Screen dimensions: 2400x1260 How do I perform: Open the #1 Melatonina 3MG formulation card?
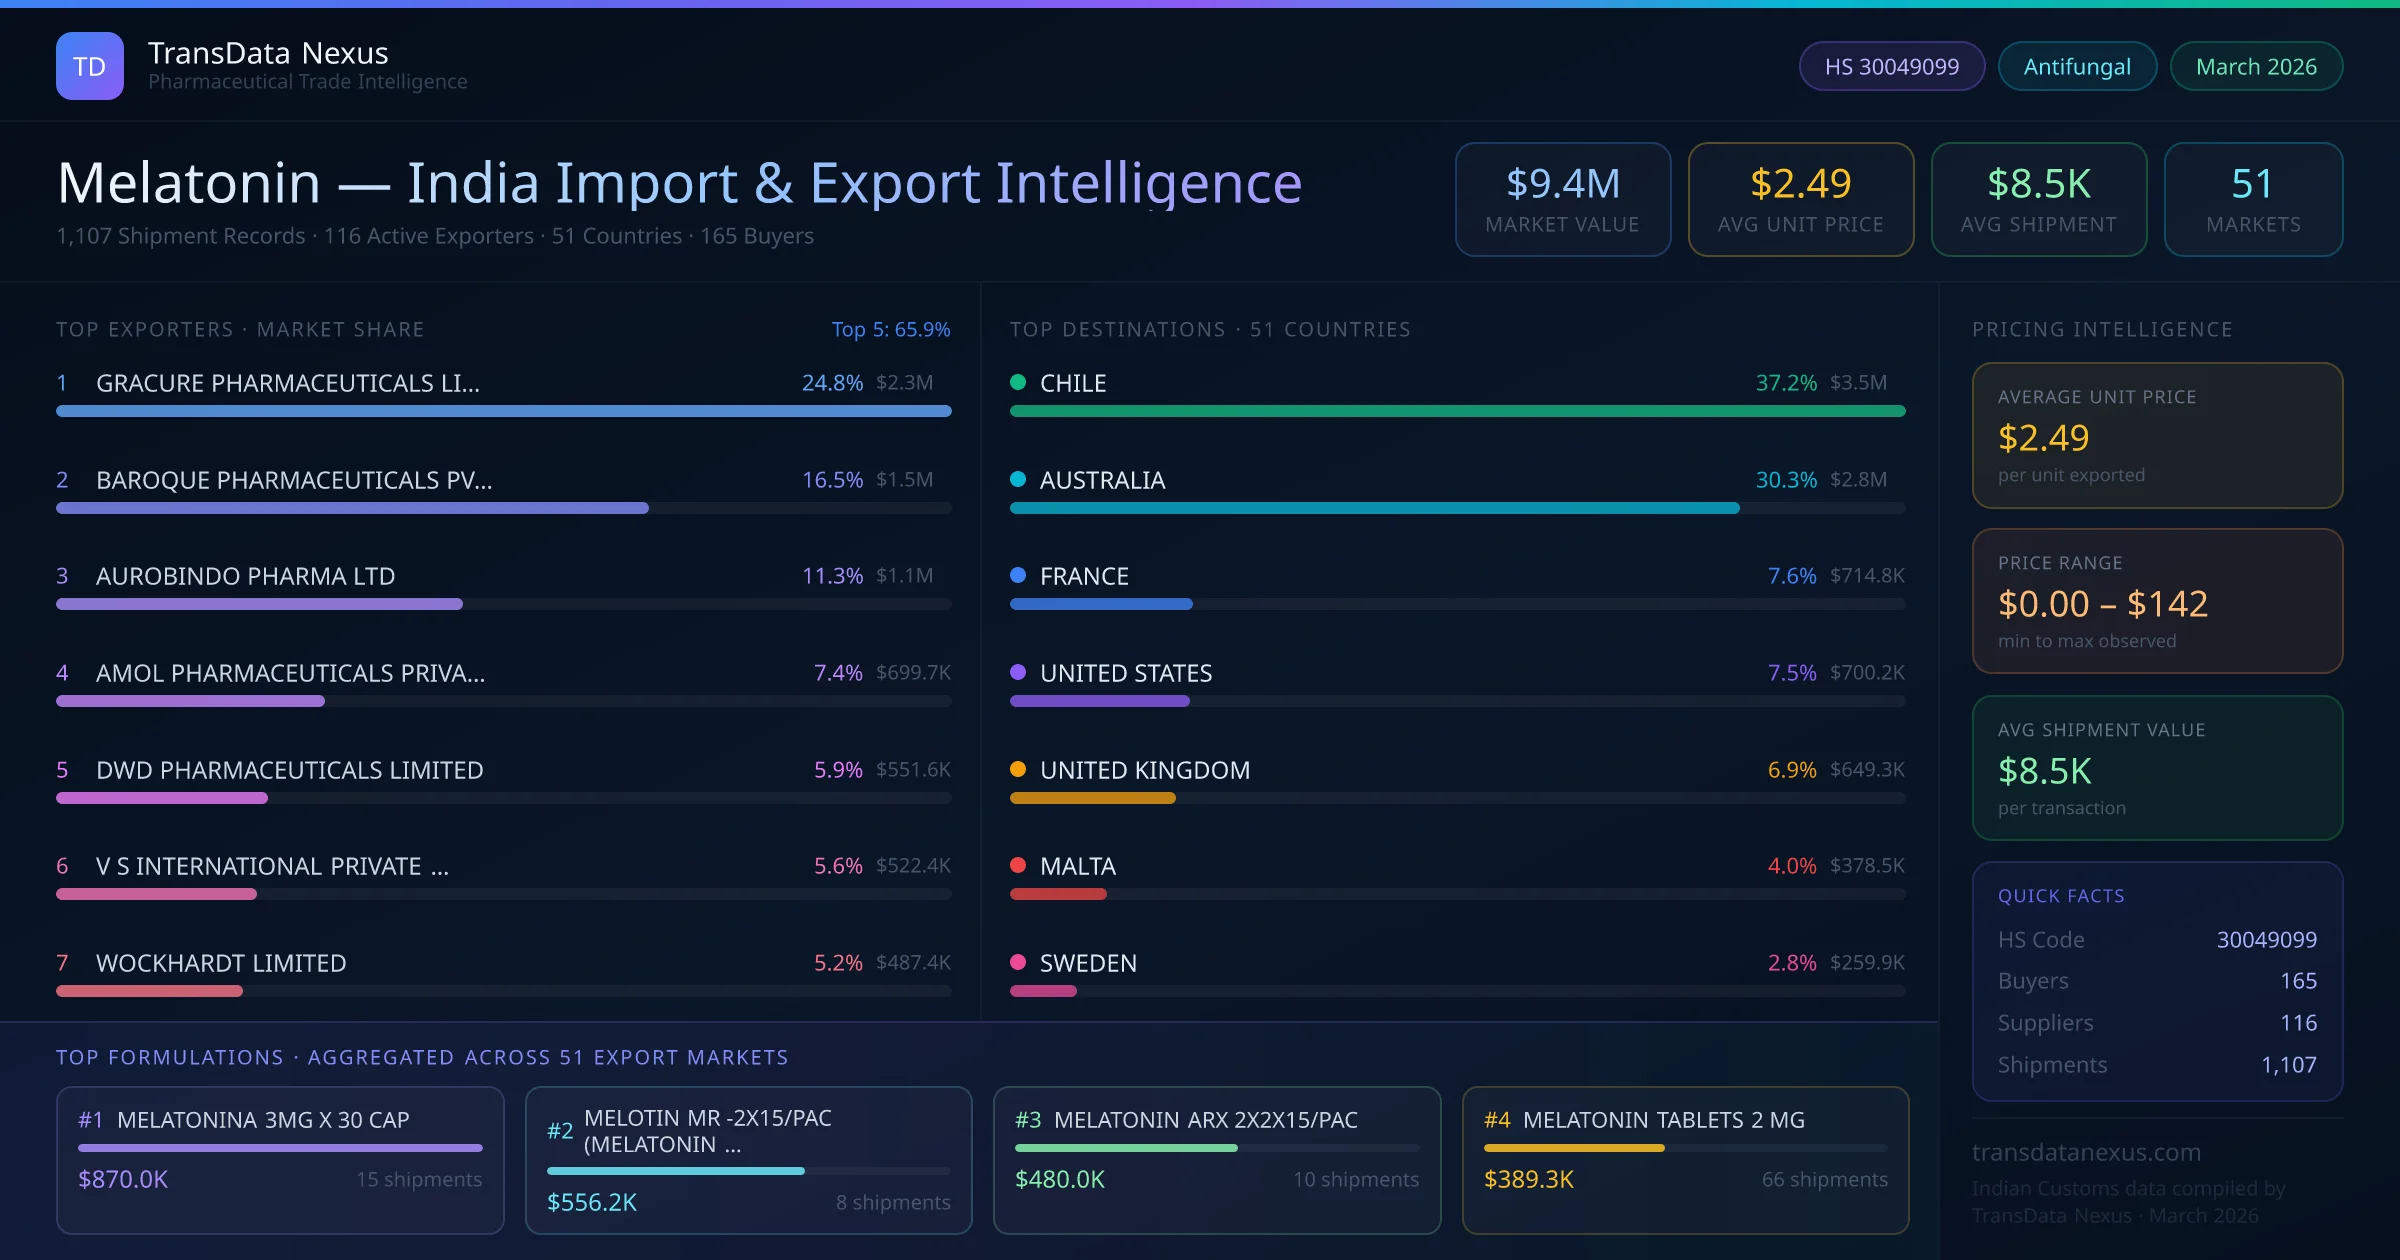click(x=280, y=1160)
